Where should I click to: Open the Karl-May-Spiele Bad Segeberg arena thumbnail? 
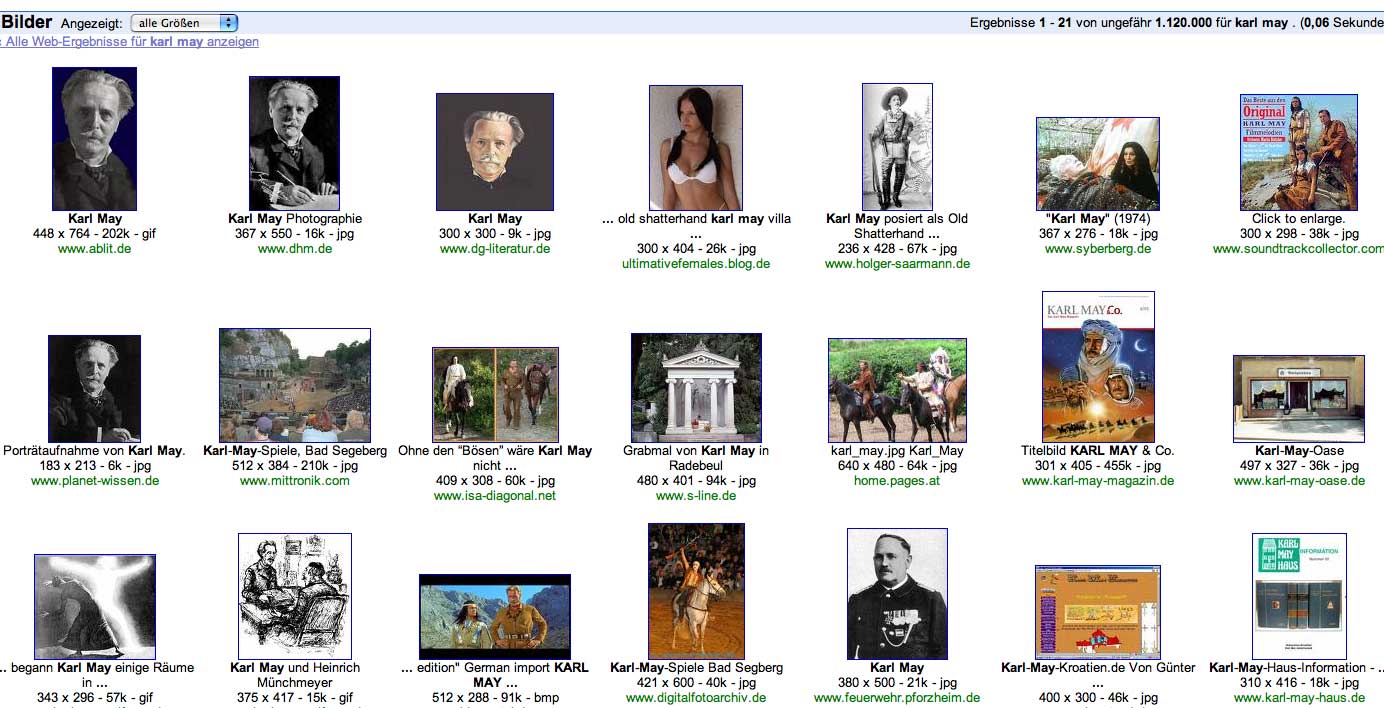pos(294,385)
